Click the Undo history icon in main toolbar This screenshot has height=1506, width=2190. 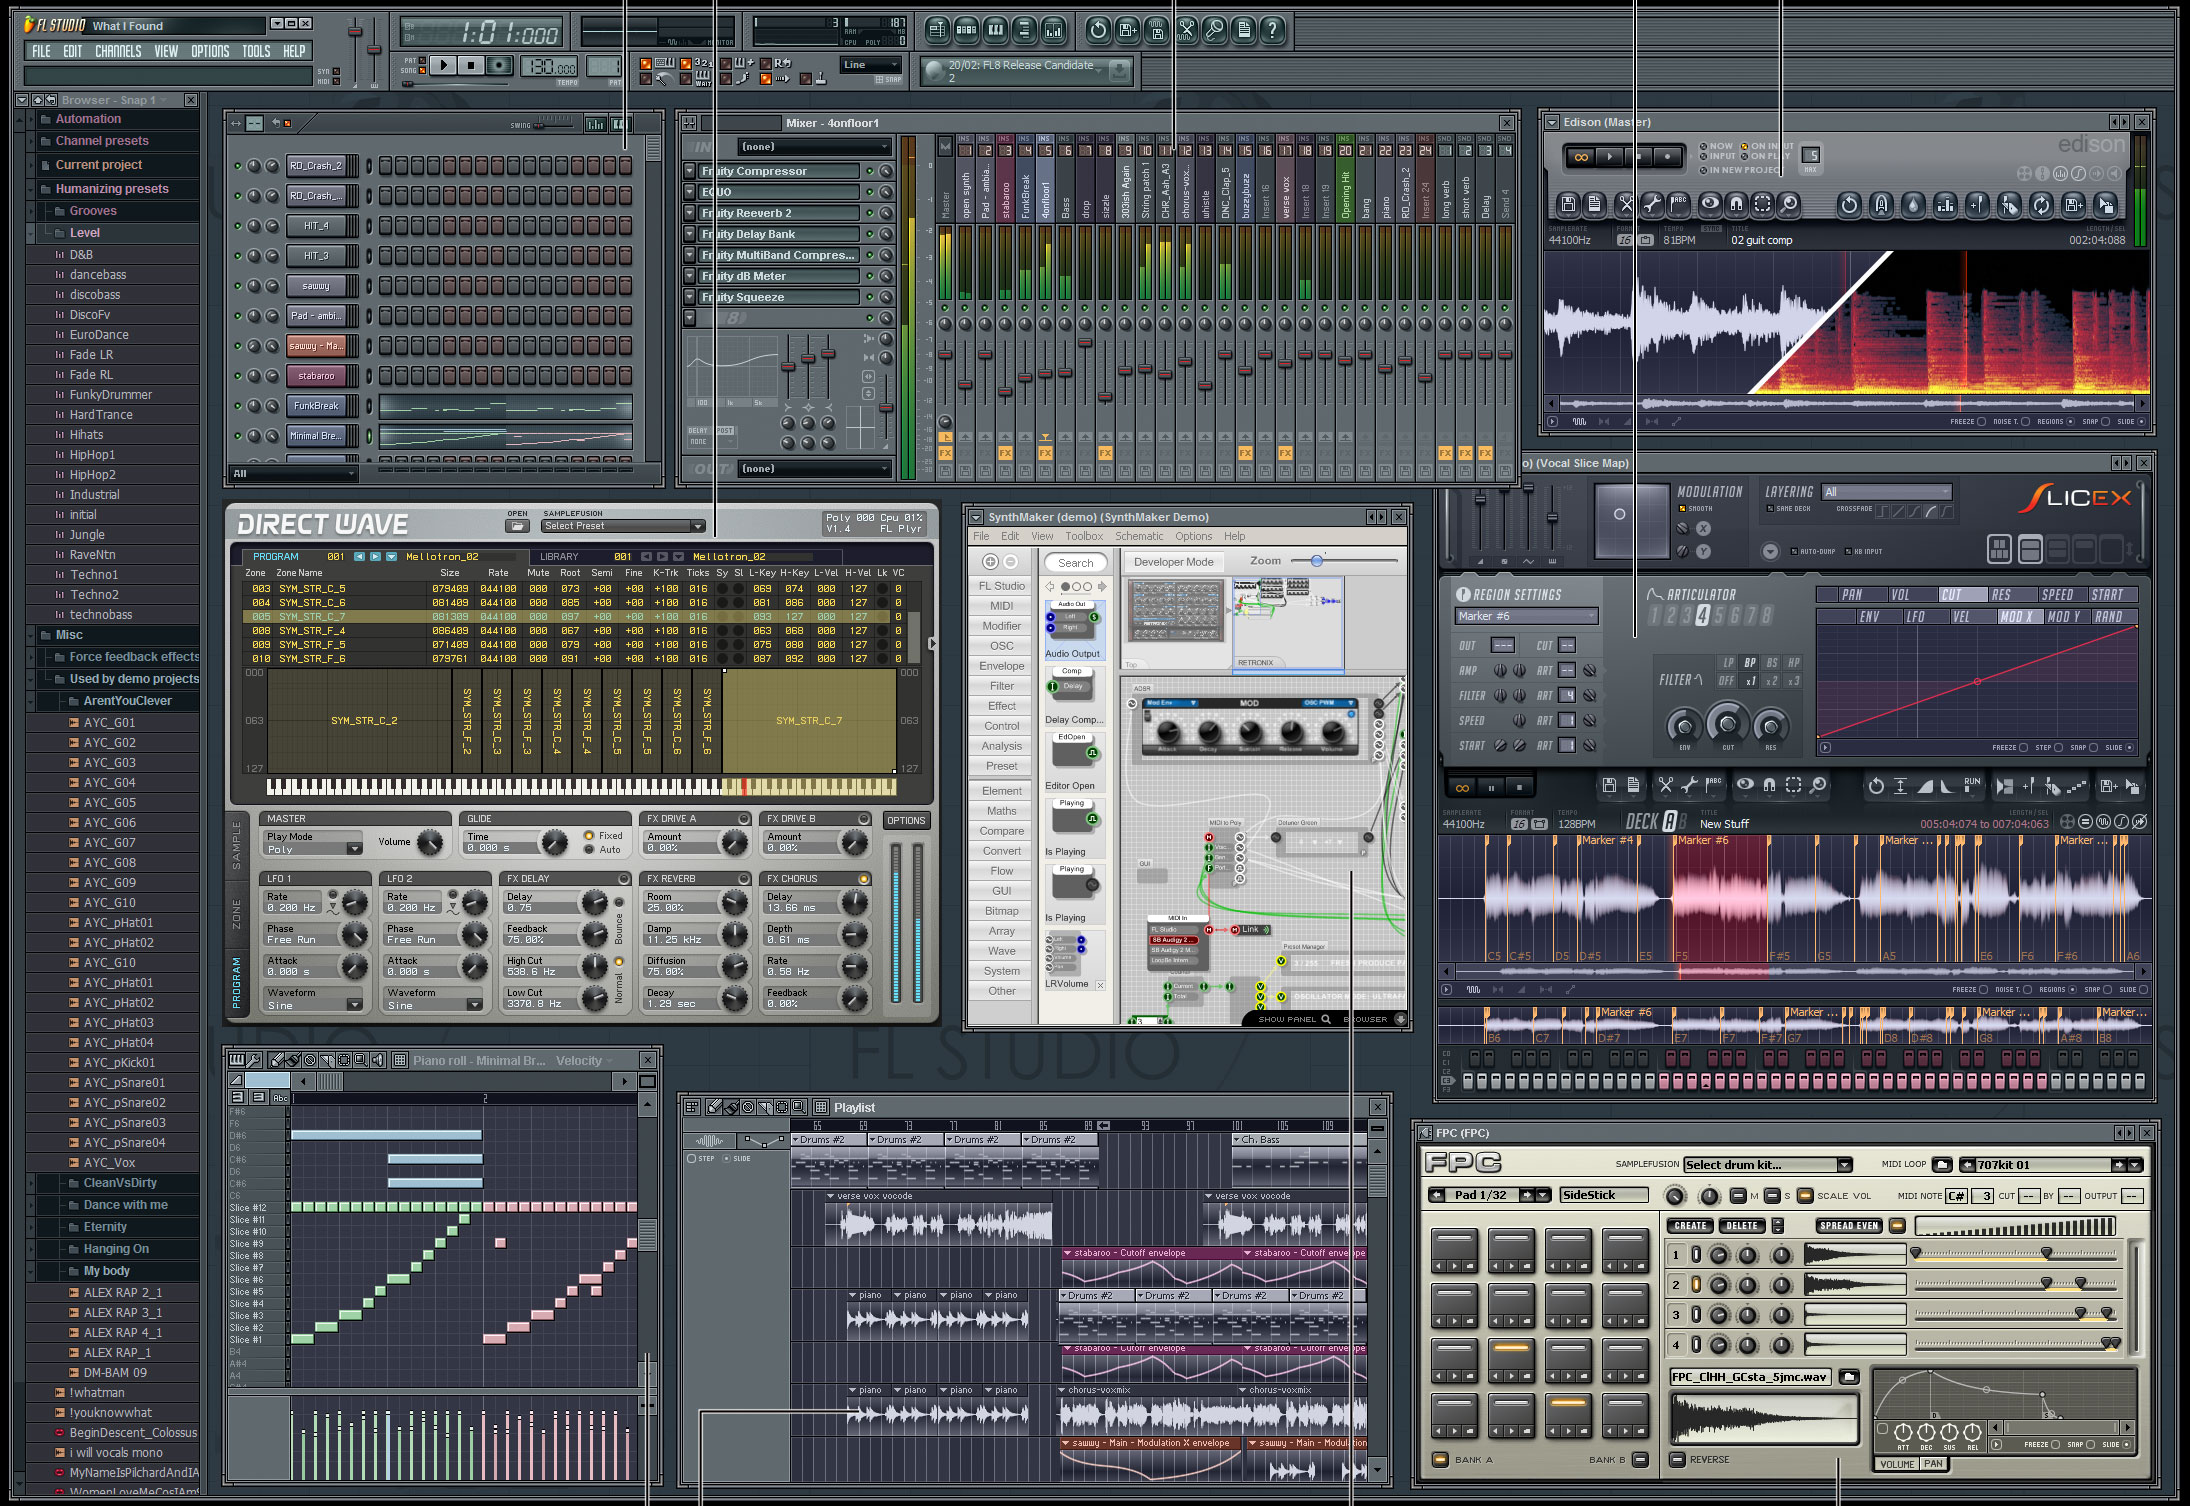click(1098, 30)
